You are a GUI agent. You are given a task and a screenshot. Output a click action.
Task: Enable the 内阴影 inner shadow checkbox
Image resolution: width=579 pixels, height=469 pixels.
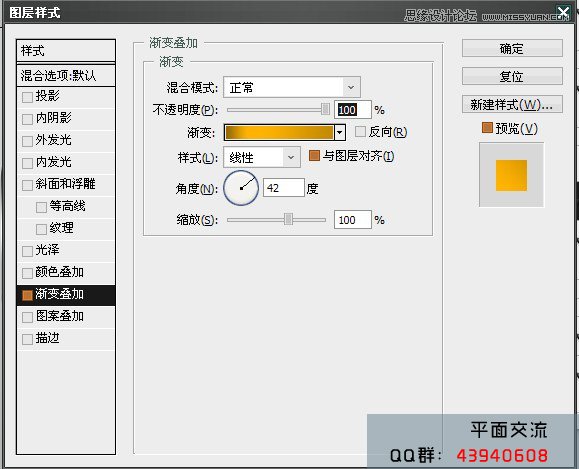coord(27,119)
